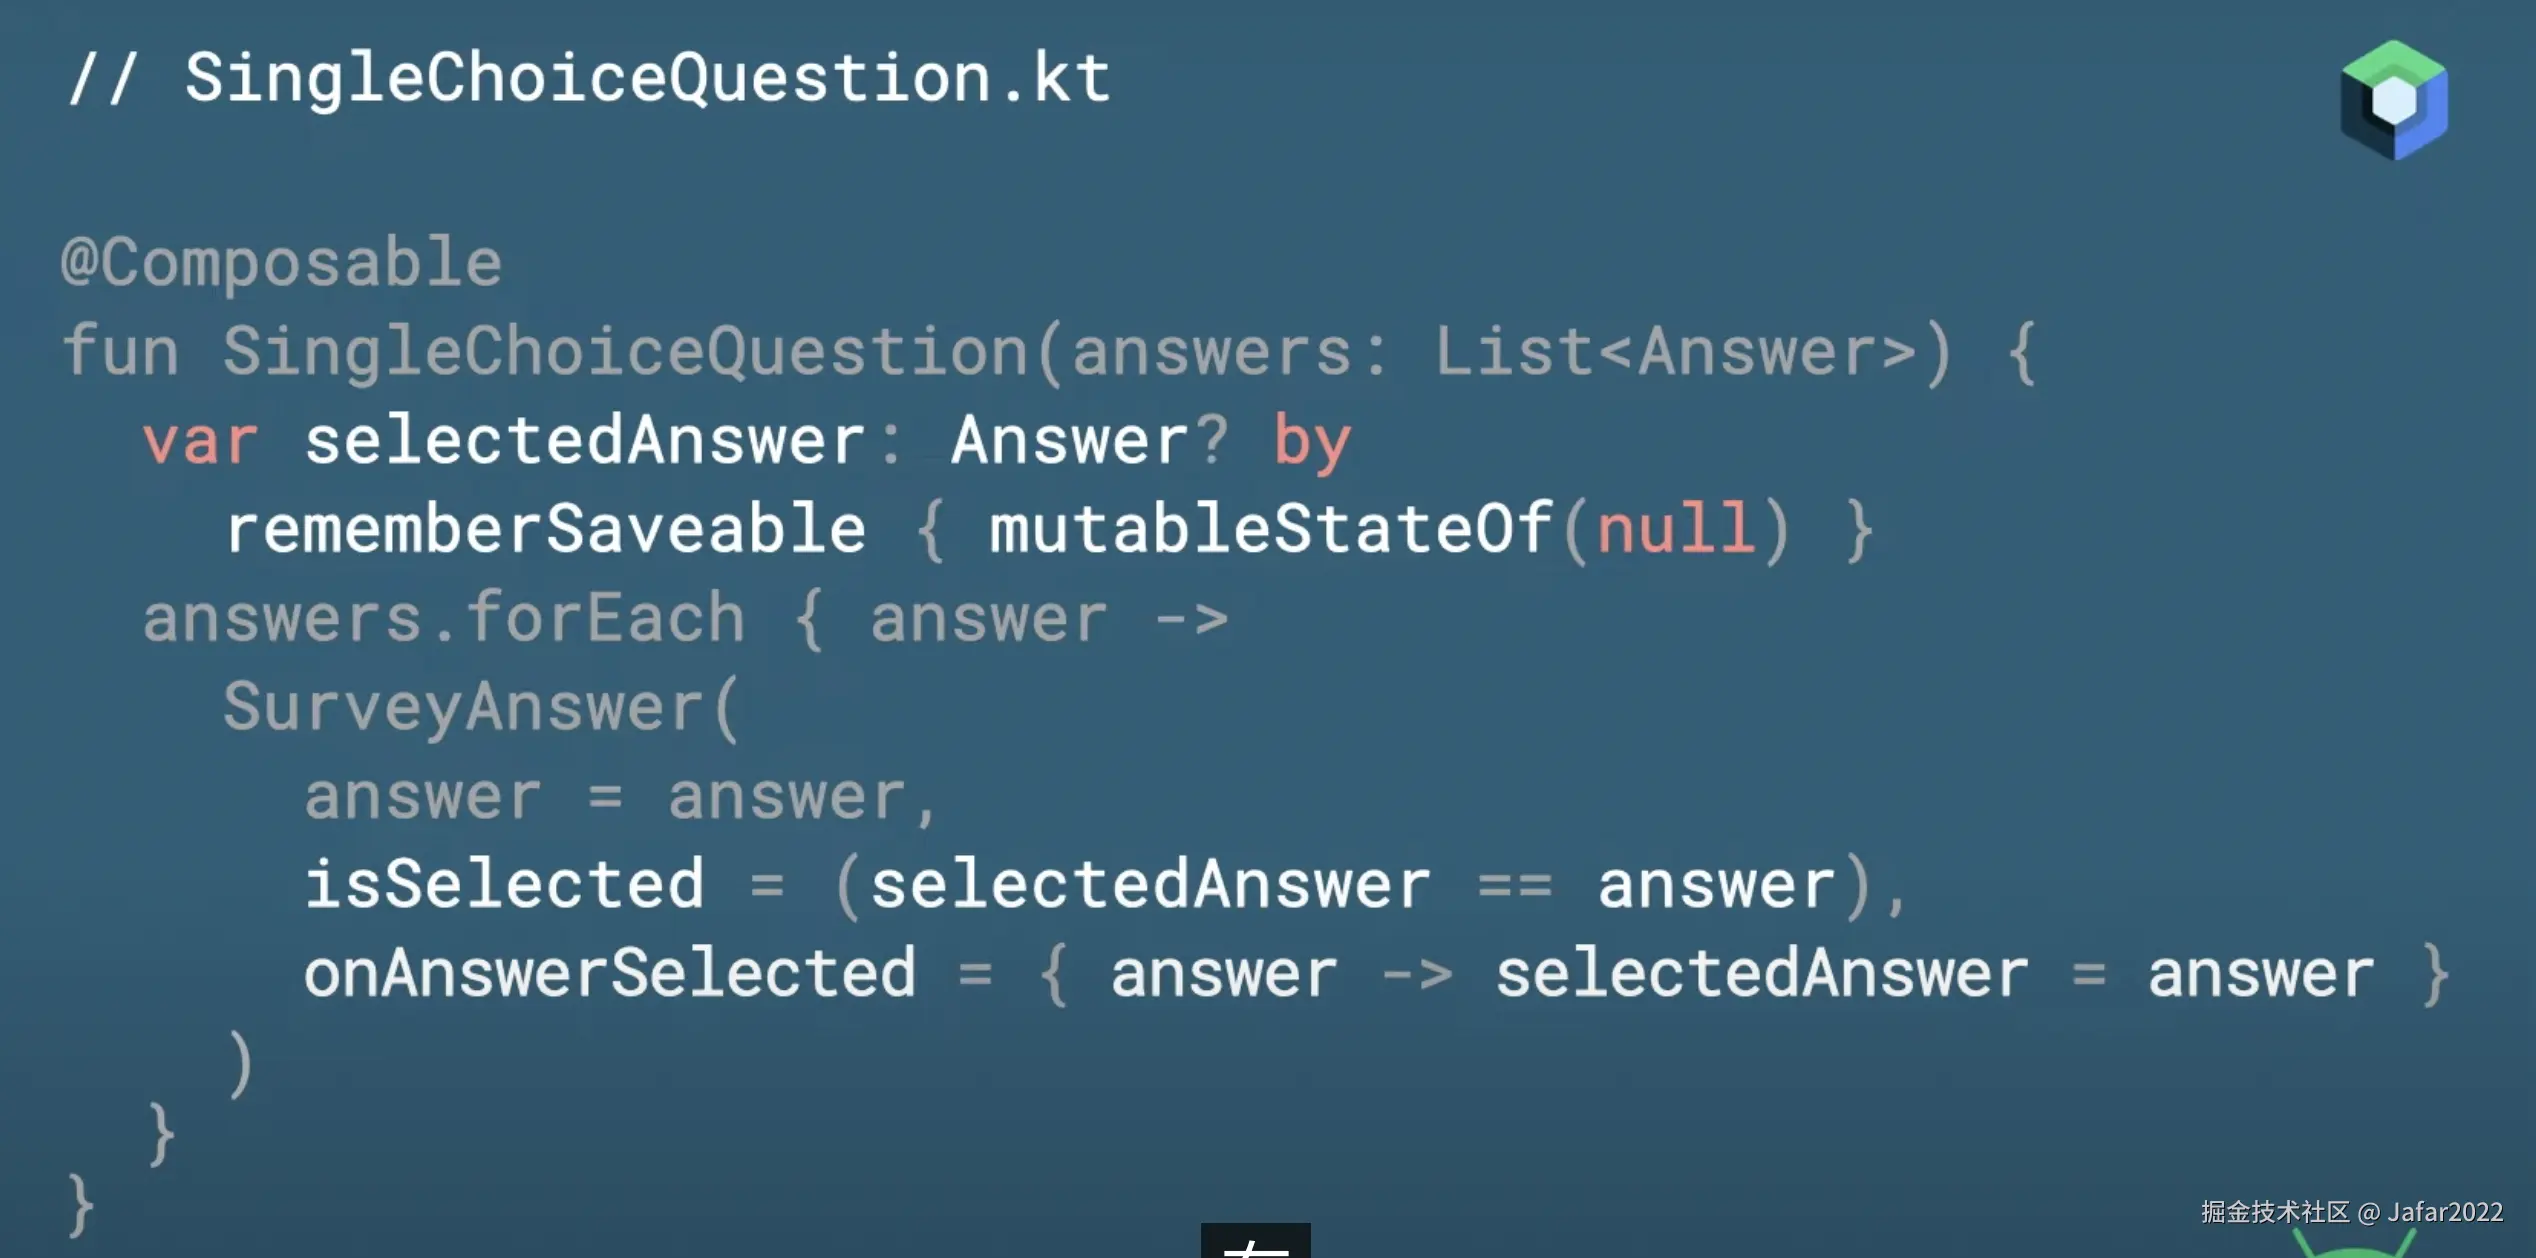Screen dimensions: 2536x1258
Task: Click the final closing brace of function
Action: click(x=80, y=1206)
